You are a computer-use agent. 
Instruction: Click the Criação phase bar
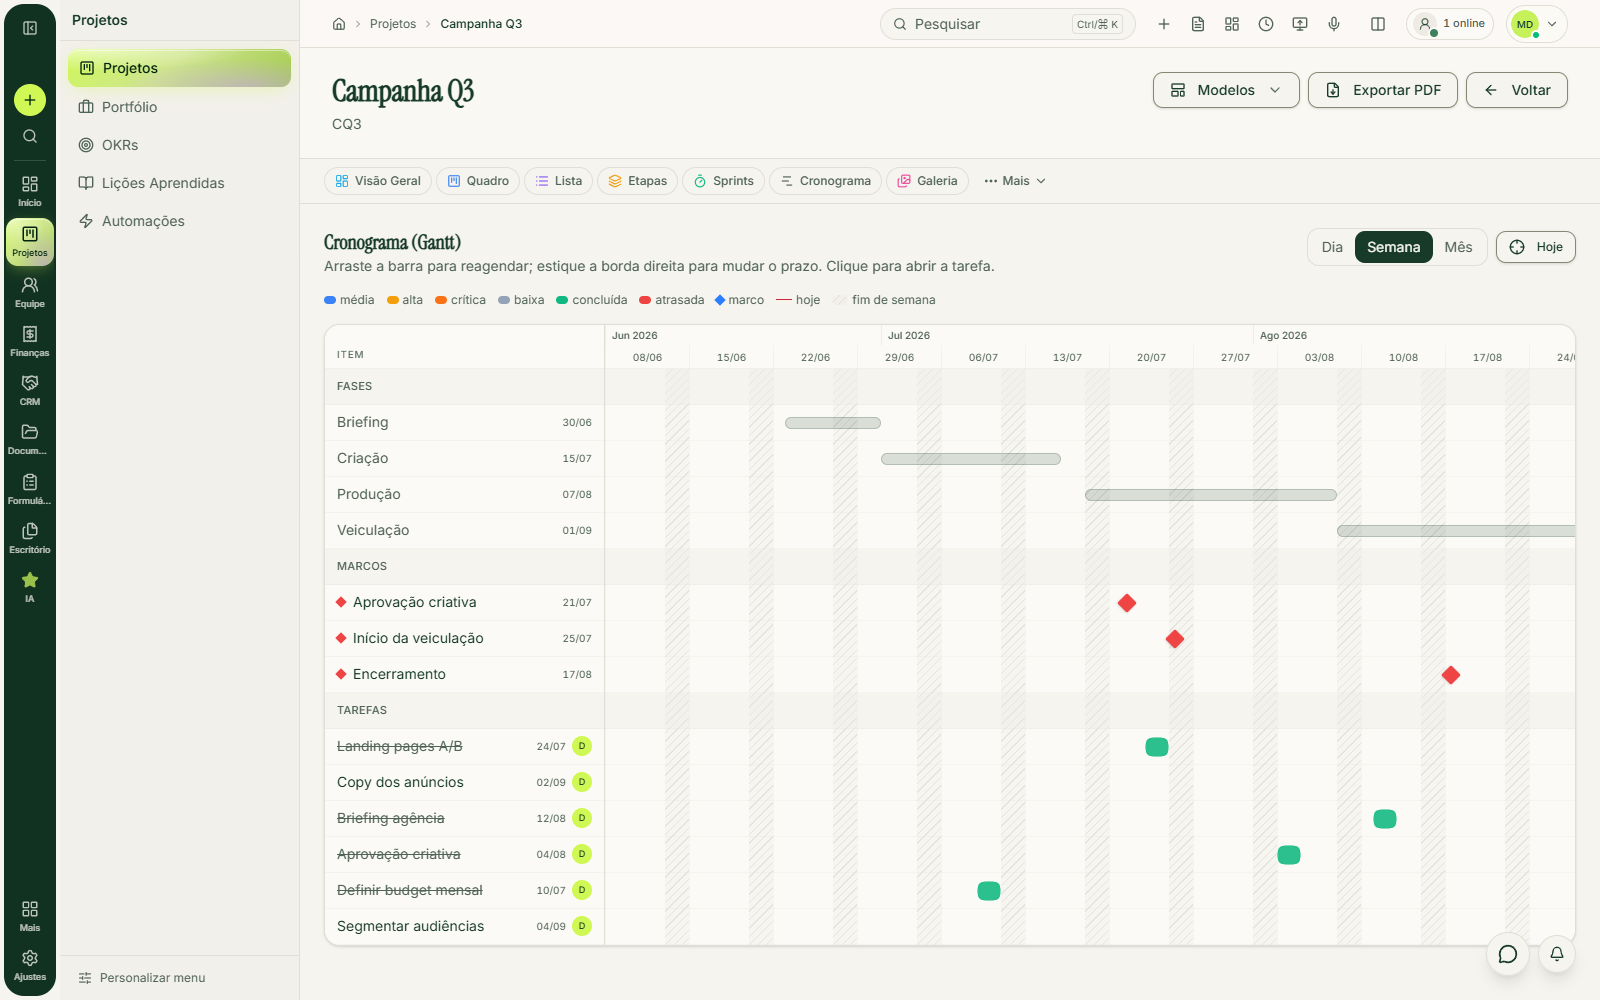(971, 459)
